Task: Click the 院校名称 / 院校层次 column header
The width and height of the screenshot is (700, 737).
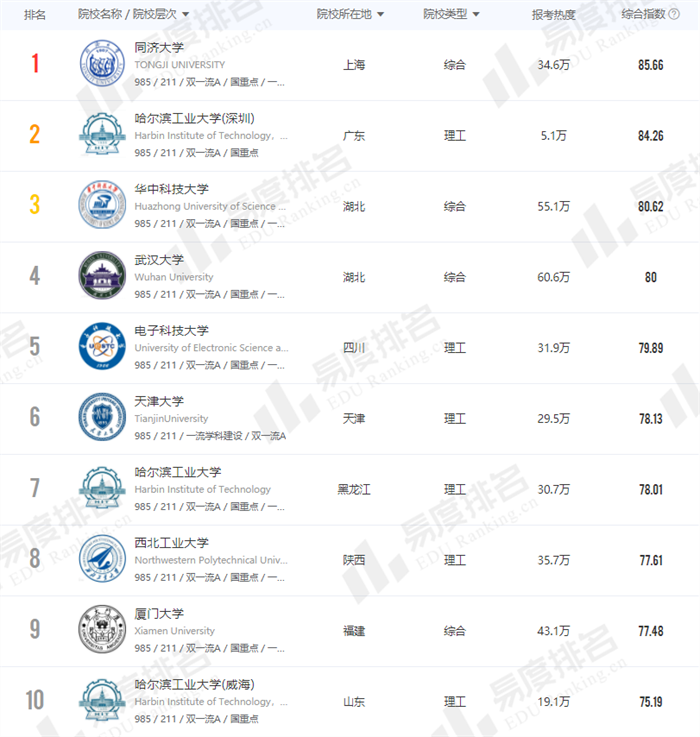Action: (127, 14)
